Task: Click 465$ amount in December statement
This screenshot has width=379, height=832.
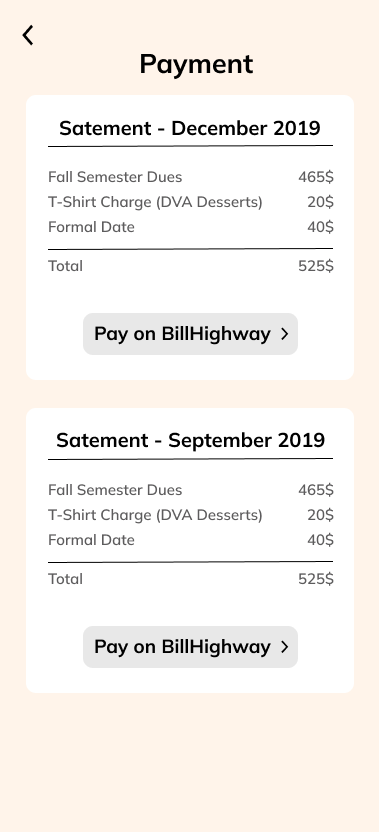Action: click(x=316, y=177)
